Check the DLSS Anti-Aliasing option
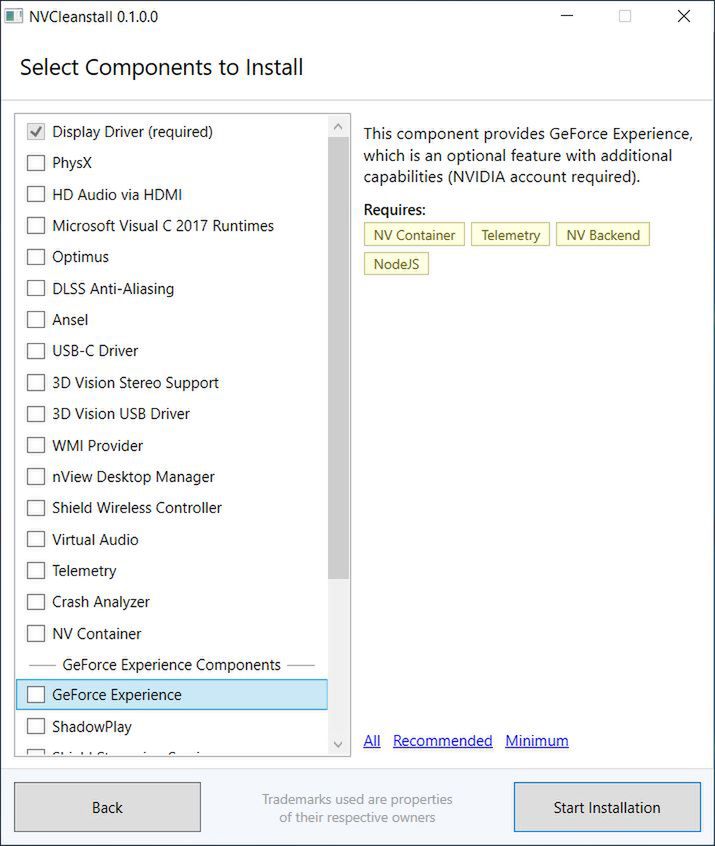The width and height of the screenshot is (715, 846). tap(36, 289)
